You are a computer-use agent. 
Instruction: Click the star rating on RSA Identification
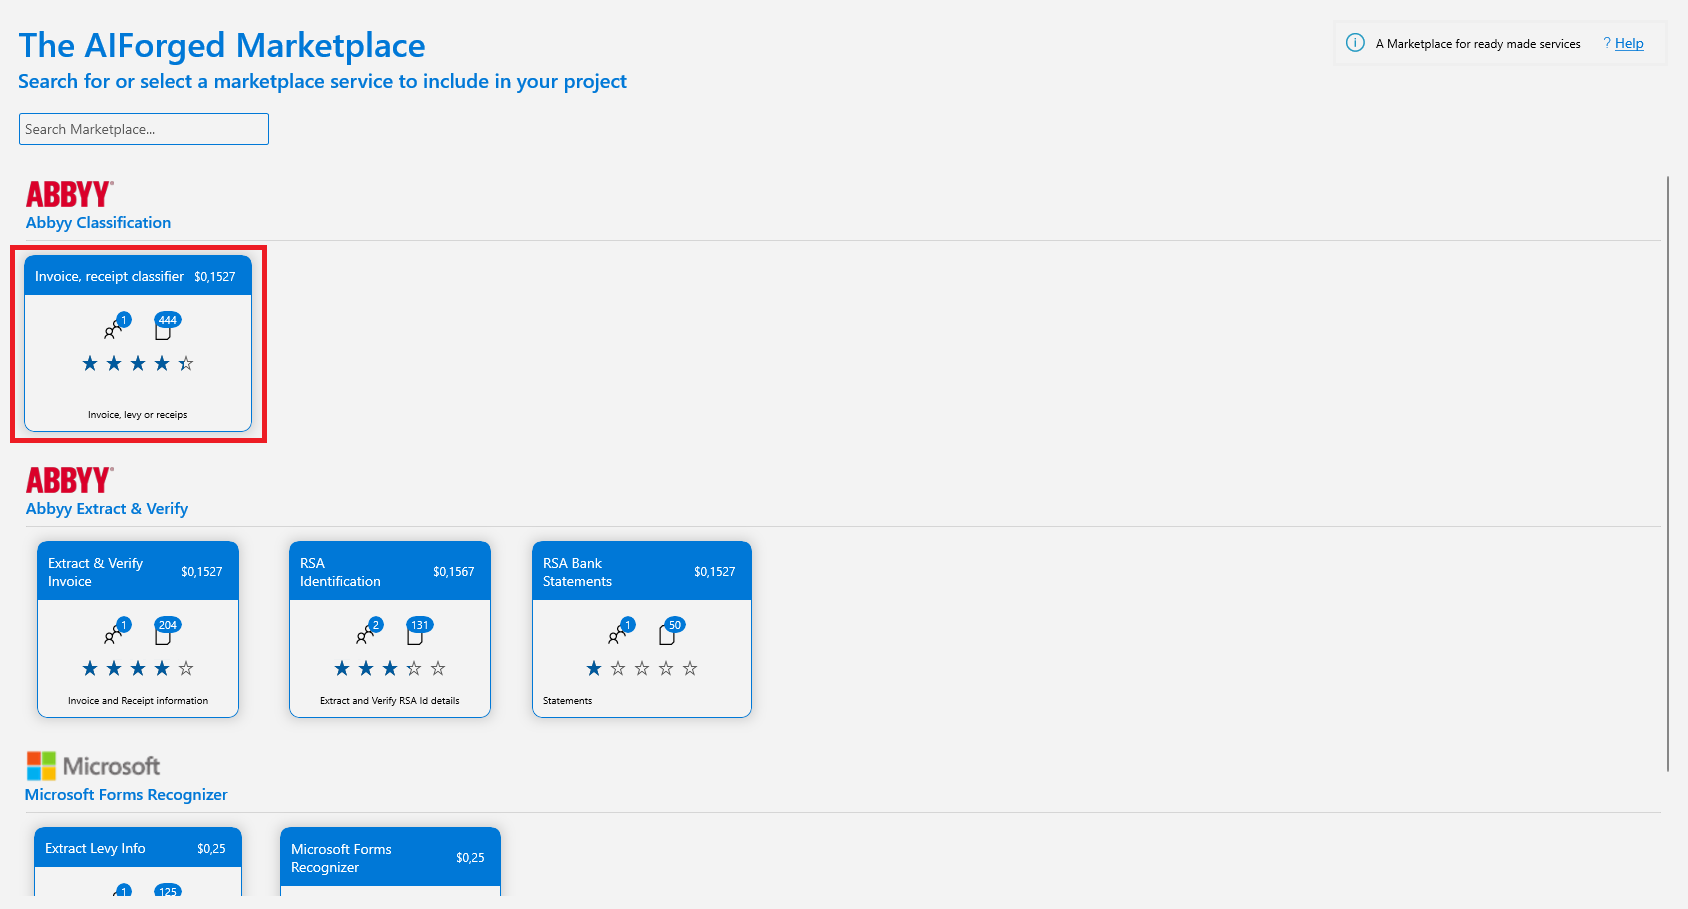(x=390, y=668)
